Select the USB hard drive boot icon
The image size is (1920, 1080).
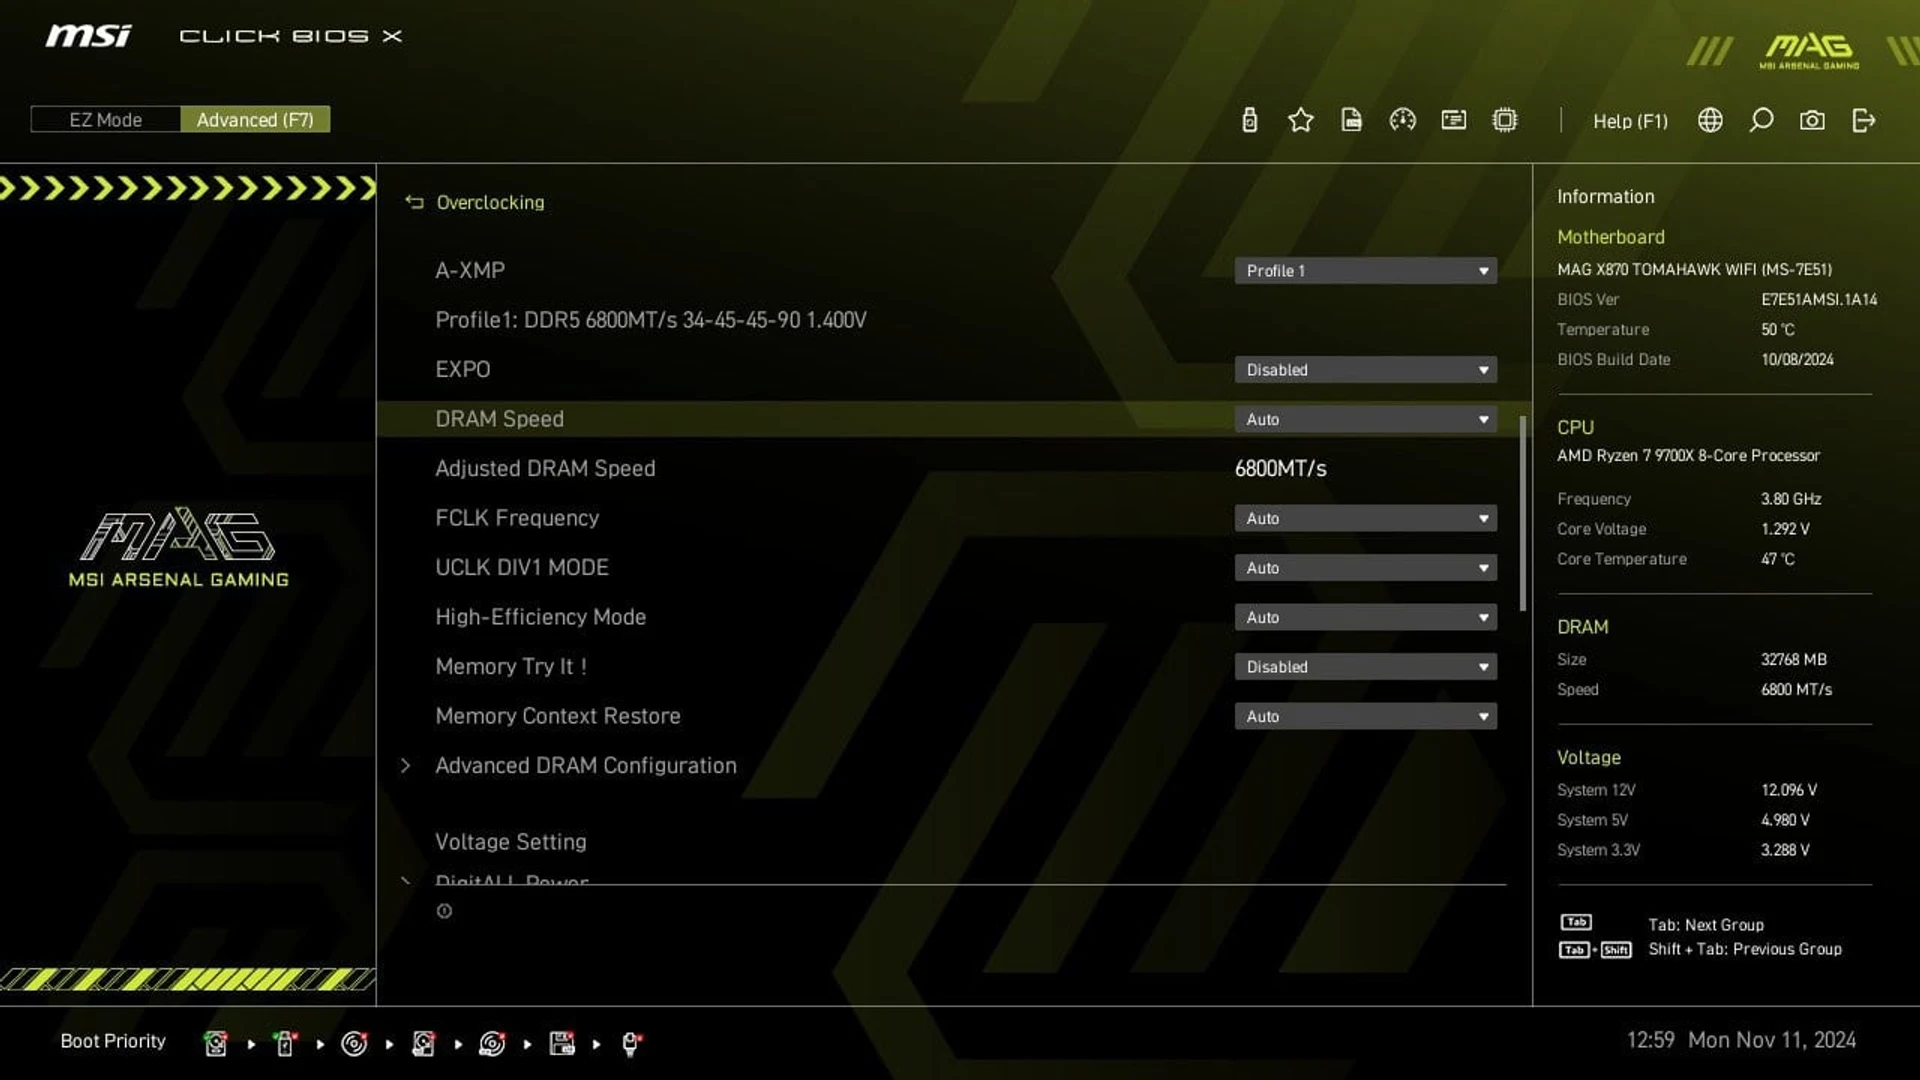pyautogui.click(x=423, y=1043)
